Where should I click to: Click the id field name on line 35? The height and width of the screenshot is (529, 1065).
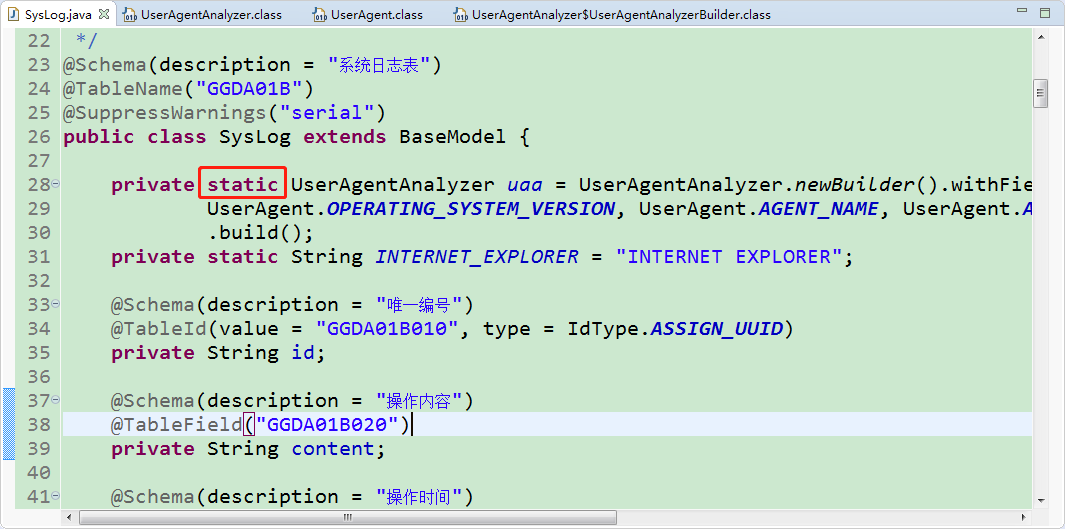click(x=303, y=352)
